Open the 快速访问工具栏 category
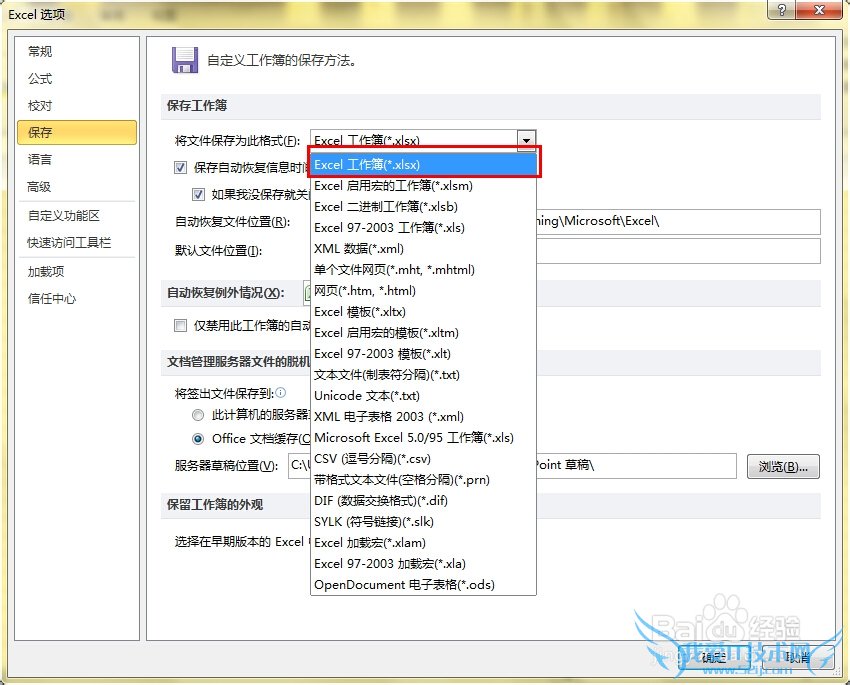 click(x=77, y=242)
